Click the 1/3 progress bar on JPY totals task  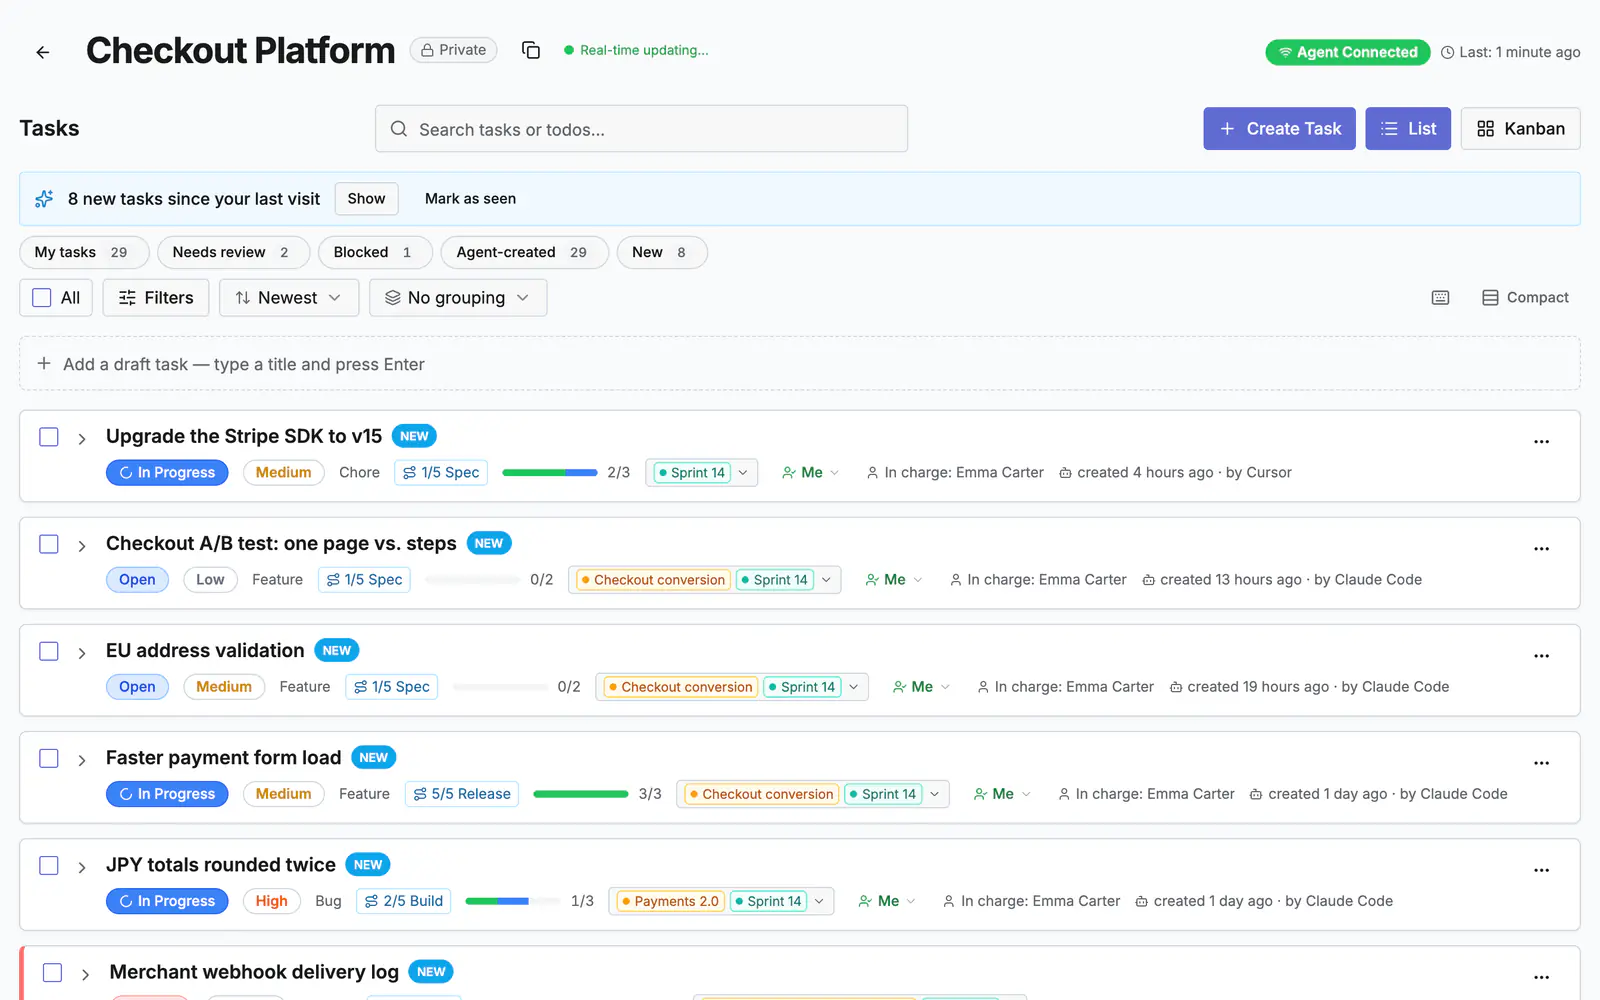pos(513,901)
